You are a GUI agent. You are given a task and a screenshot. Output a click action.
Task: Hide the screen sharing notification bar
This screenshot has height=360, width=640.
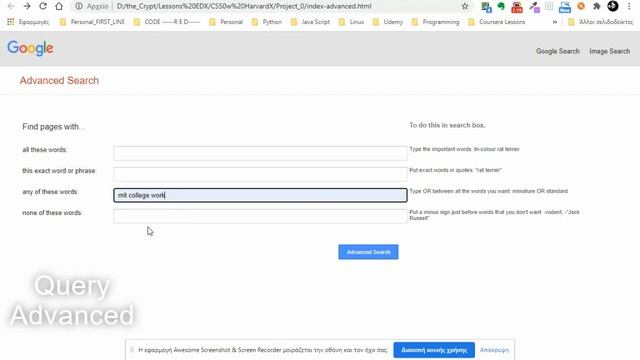[x=494, y=350]
